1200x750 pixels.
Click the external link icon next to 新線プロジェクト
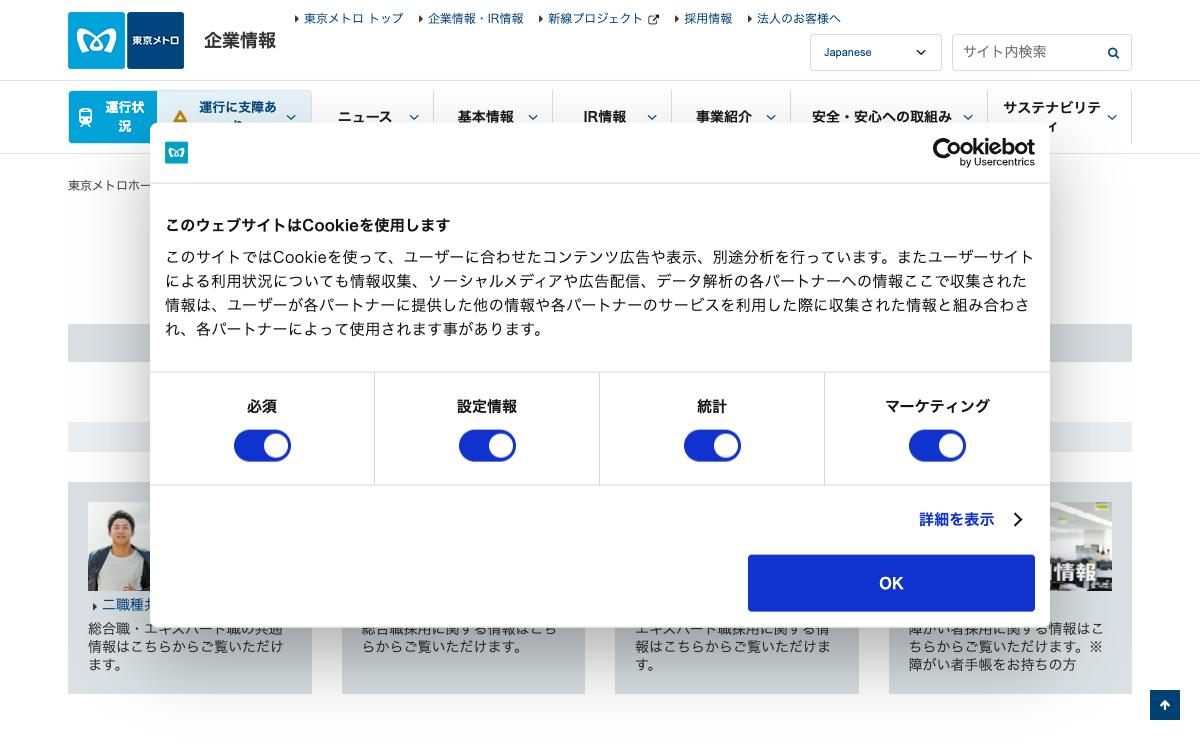pos(654,19)
